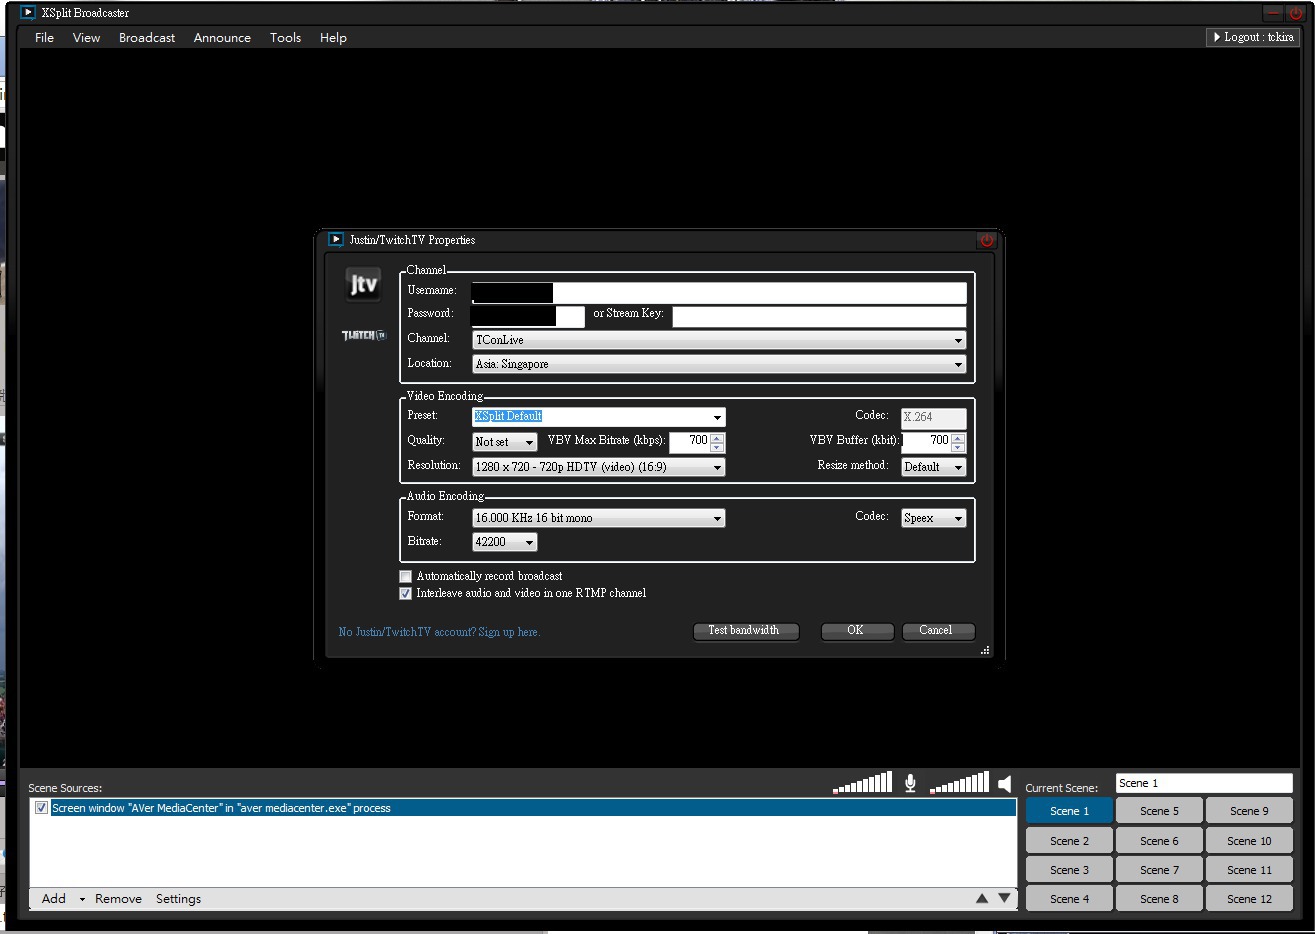The width and height of the screenshot is (1315, 934).
Task: Close the Justin/TwitchTV Properties dialog
Action: pos(987,240)
